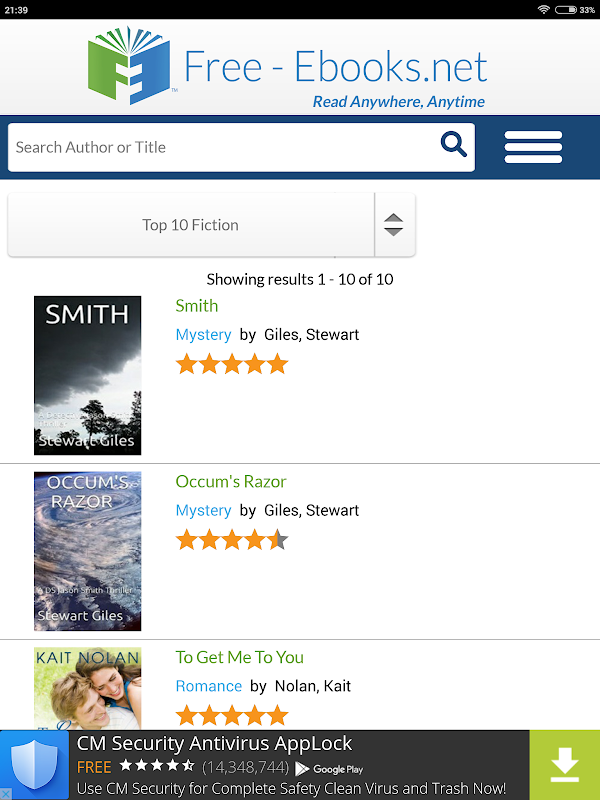
Task: Open the hamburger menu
Action: [x=533, y=147]
